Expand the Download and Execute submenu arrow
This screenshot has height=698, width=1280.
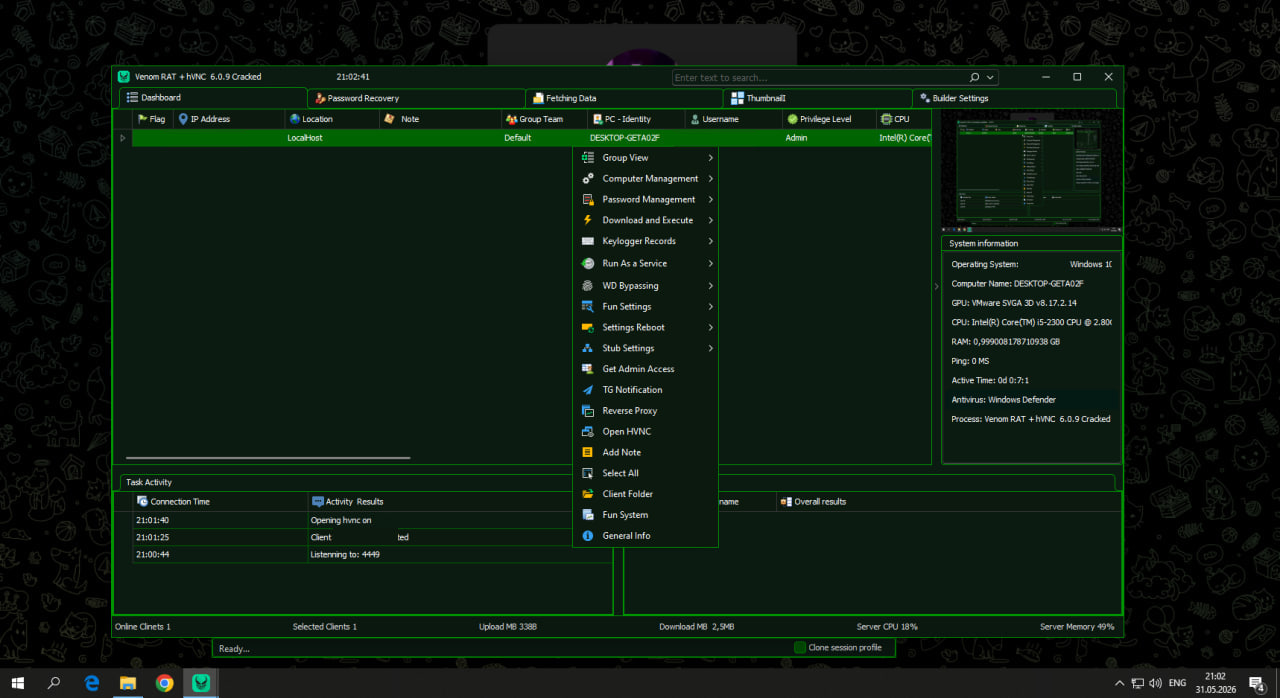point(710,220)
